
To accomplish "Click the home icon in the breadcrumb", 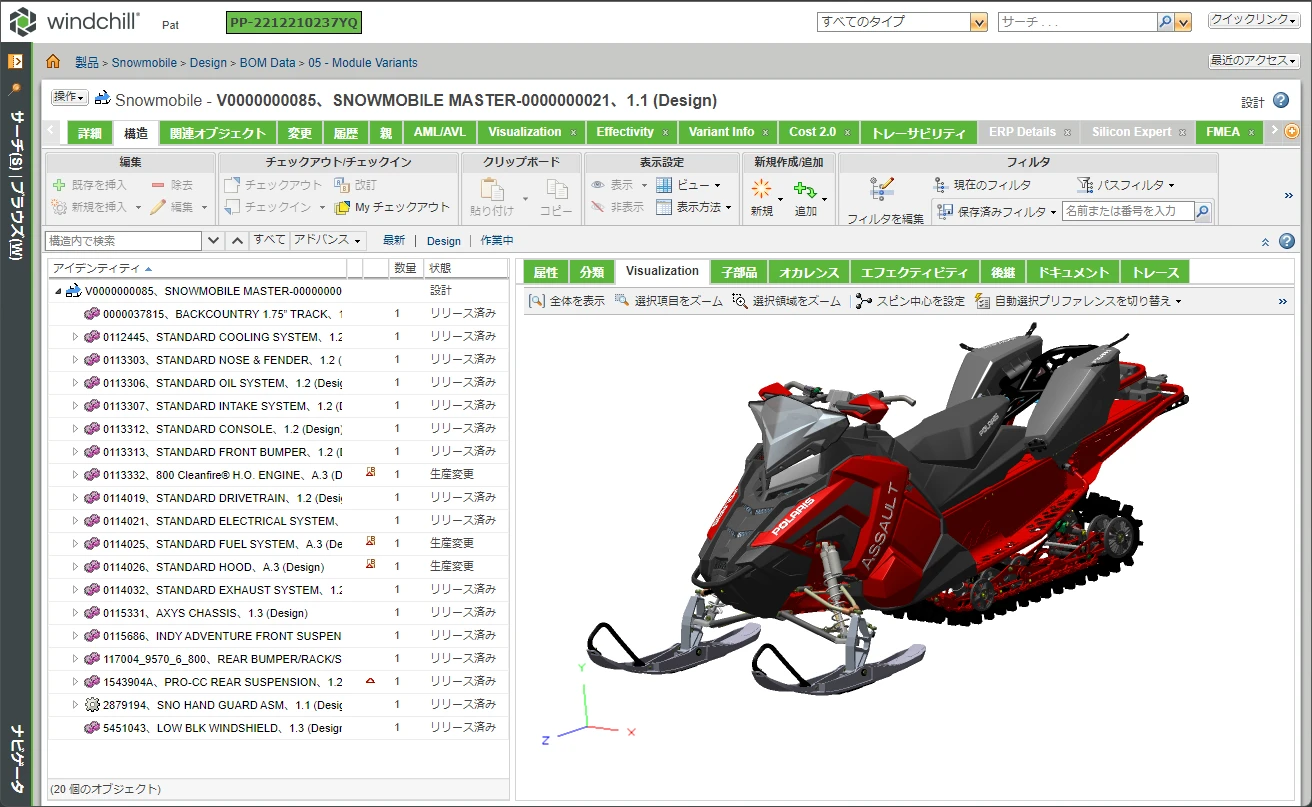I will (53, 62).
